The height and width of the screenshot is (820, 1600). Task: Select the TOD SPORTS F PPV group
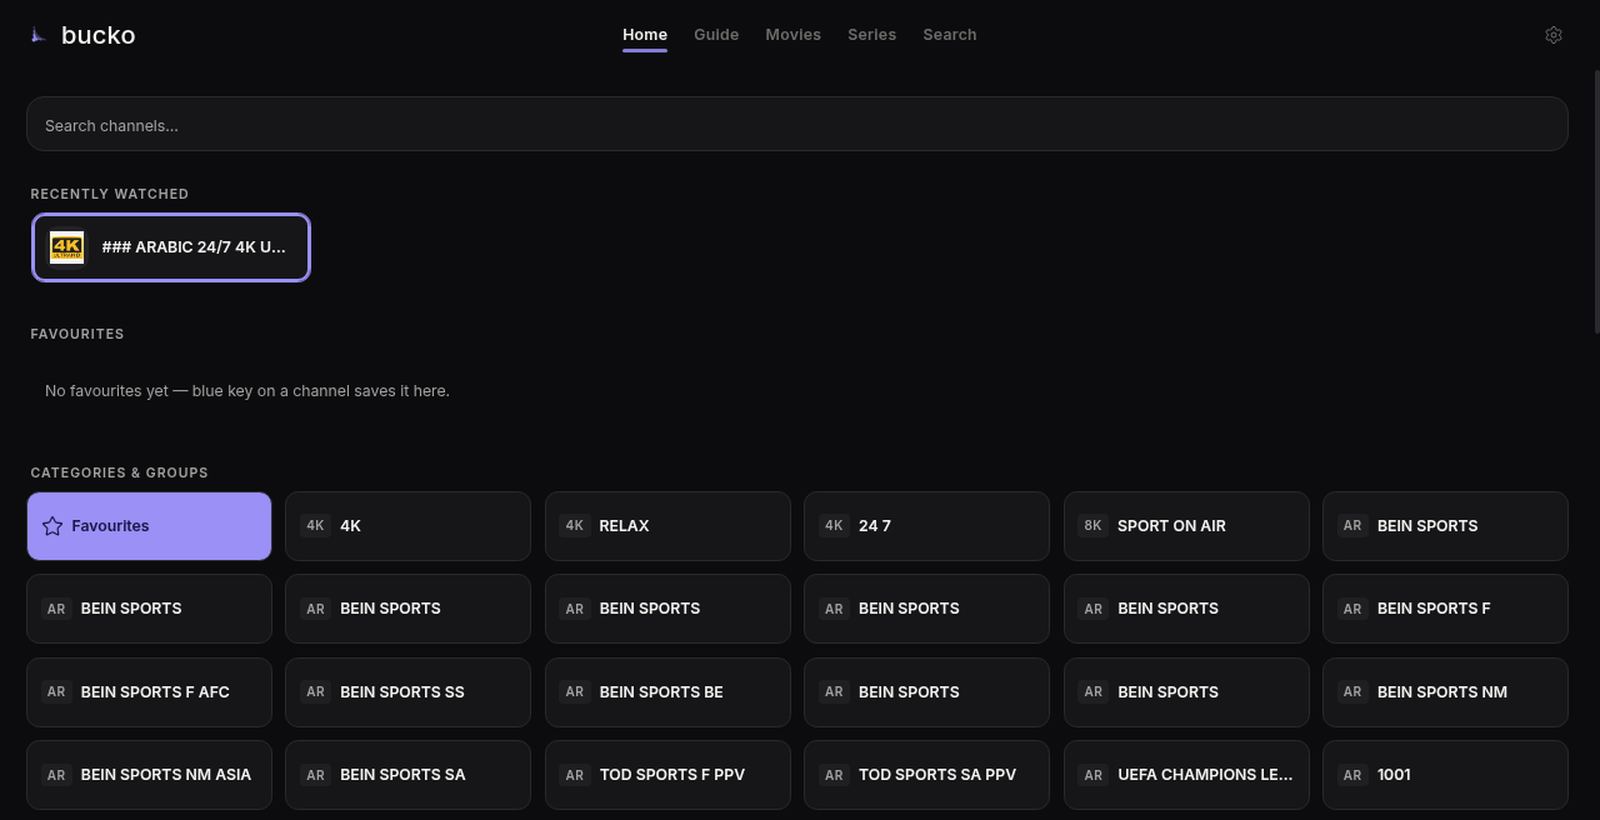coord(668,775)
